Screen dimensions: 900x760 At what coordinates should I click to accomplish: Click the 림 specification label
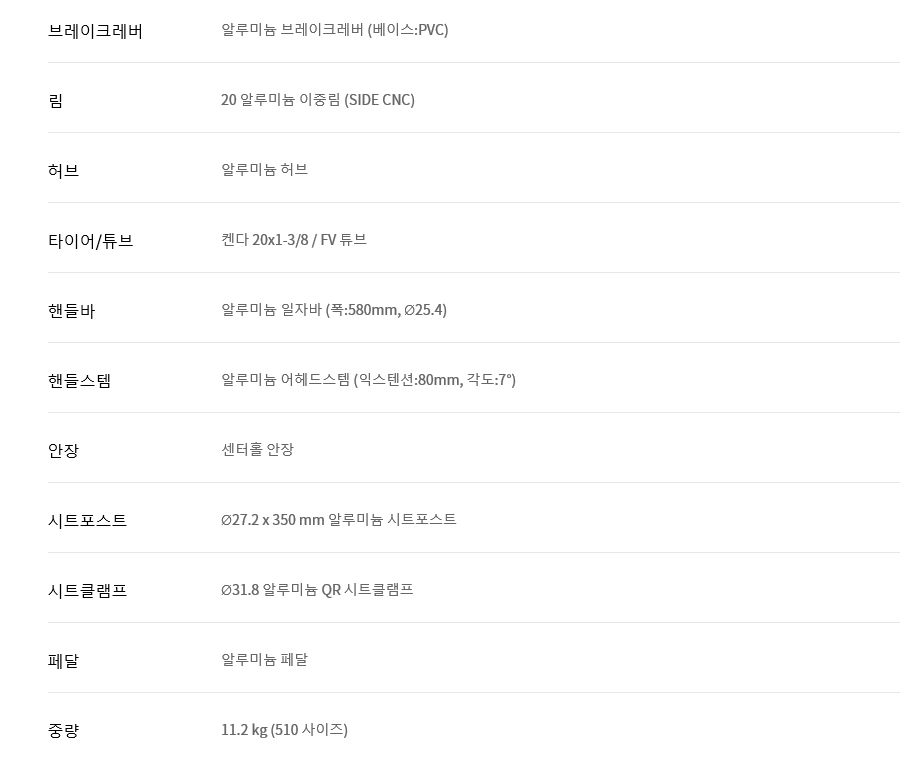56,101
